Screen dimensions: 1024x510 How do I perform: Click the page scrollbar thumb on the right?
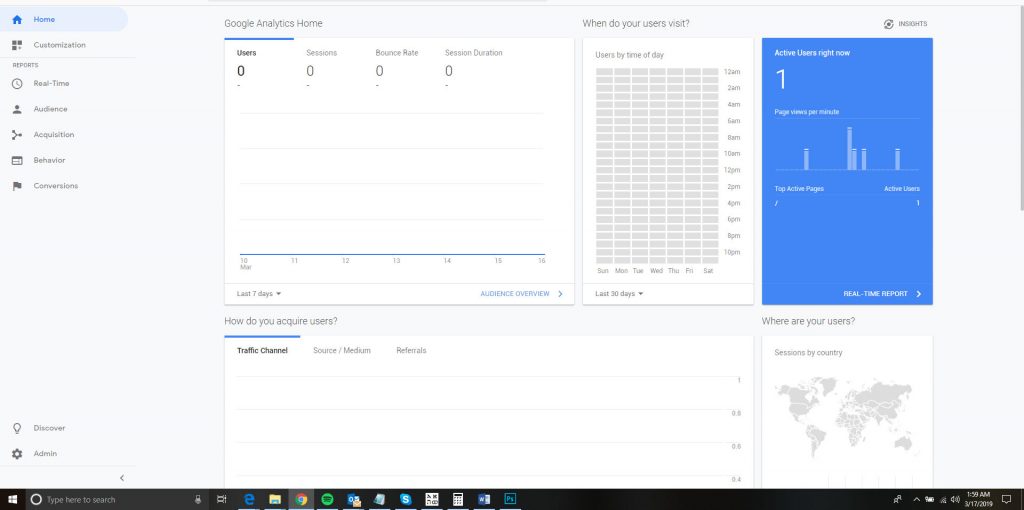[1020, 108]
